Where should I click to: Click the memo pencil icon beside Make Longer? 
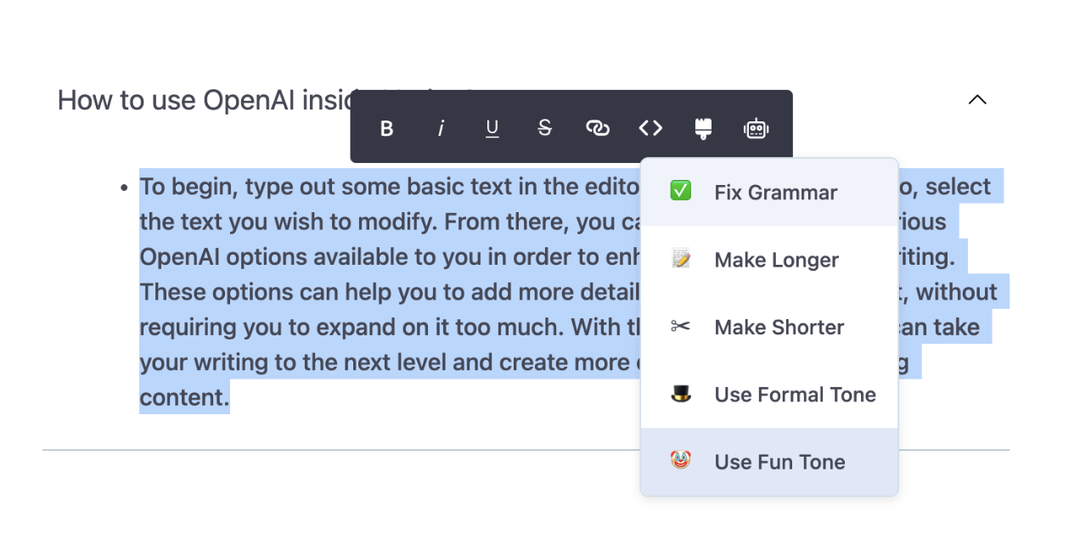(681, 259)
